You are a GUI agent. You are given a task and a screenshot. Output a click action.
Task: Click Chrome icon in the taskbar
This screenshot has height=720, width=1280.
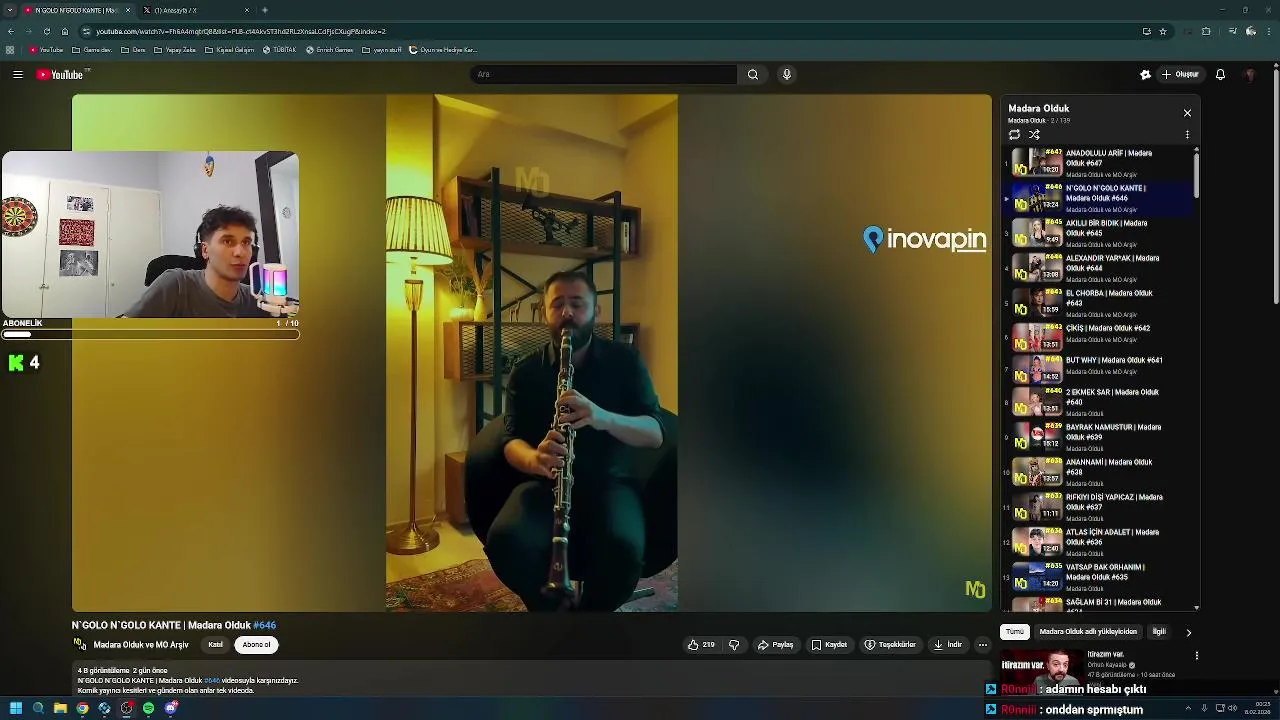pos(82,708)
